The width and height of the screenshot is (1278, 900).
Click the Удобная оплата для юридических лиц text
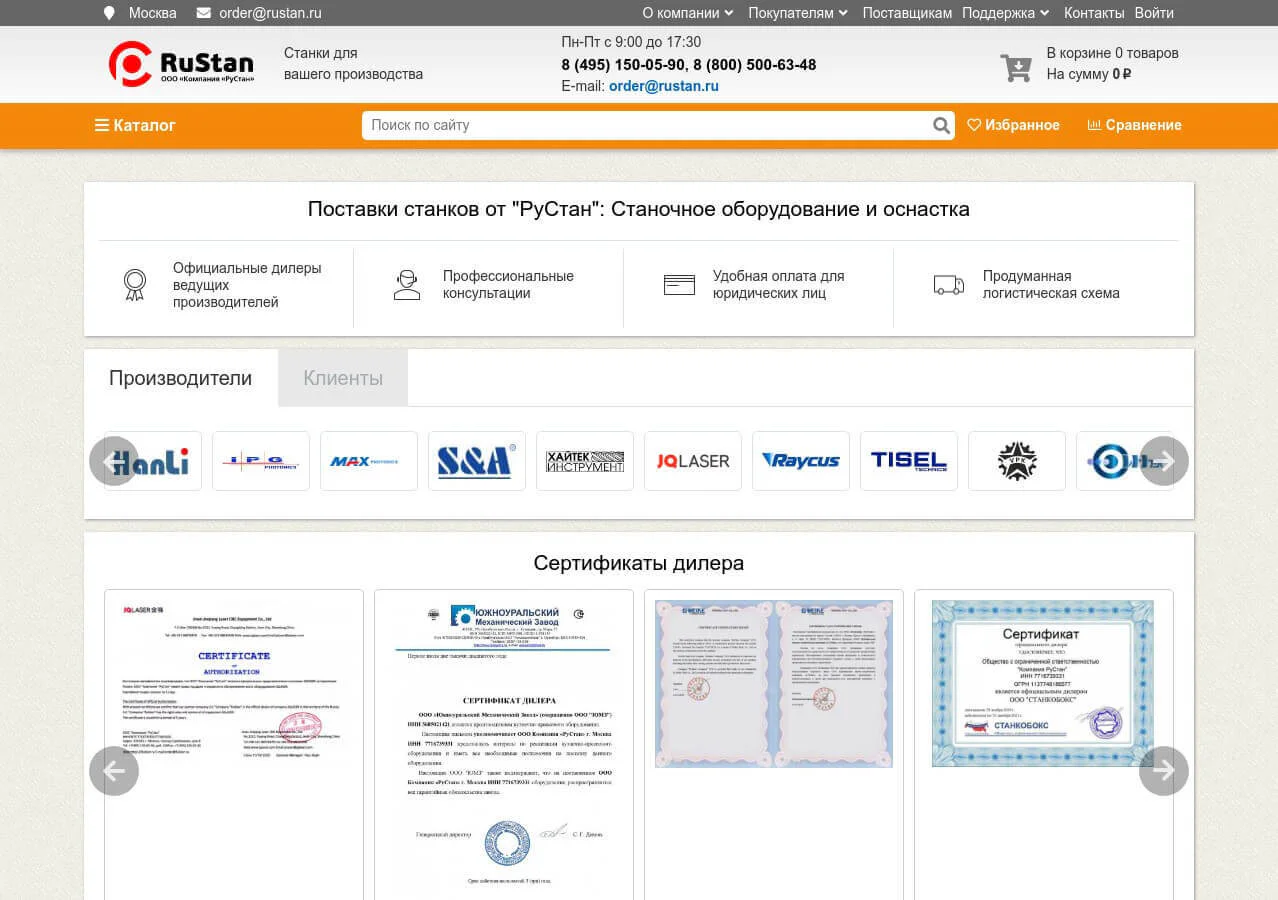point(778,285)
